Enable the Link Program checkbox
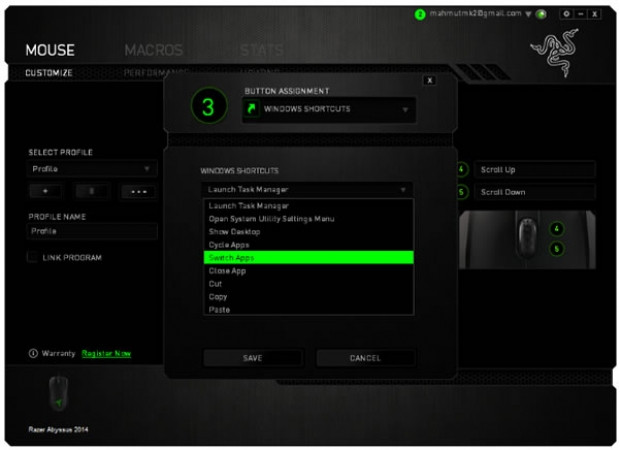This screenshot has height=450, width=620. (x=32, y=257)
